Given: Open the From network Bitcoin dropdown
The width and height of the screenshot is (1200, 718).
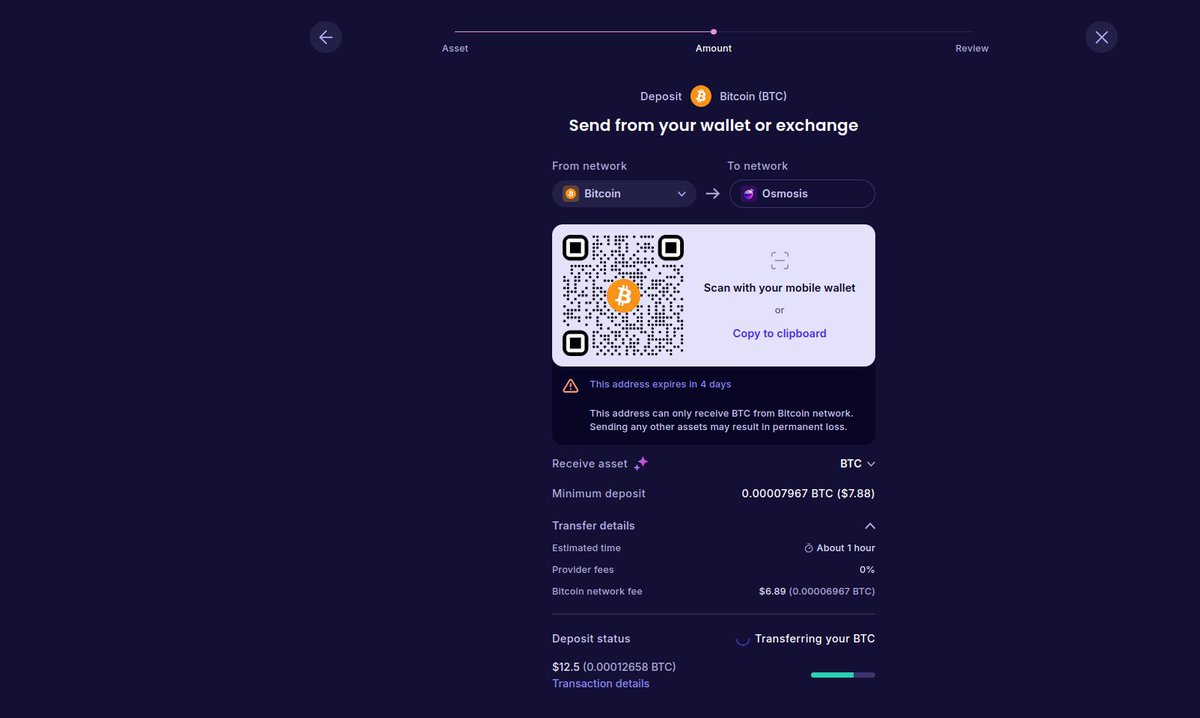Looking at the screenshot, I should [x=624, y=193].
